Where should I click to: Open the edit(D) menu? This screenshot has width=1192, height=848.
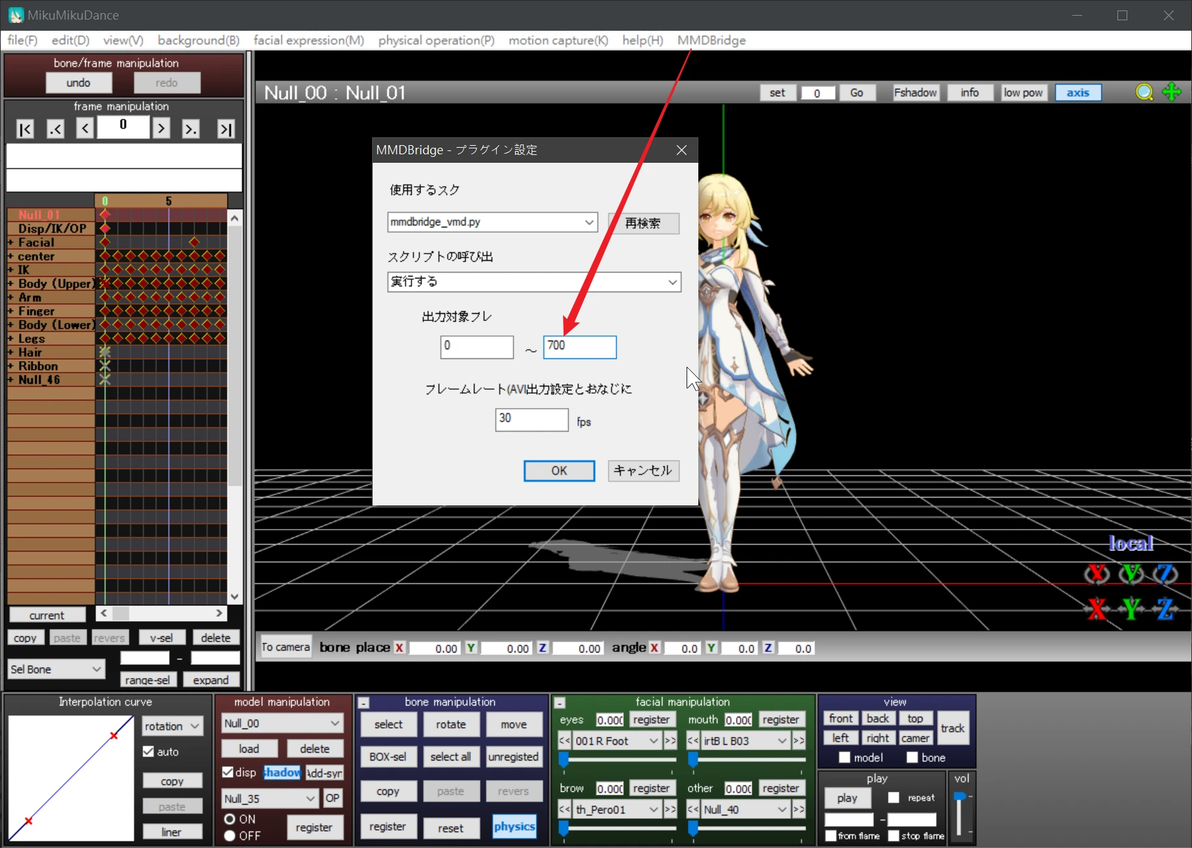[x=70, y=40]
